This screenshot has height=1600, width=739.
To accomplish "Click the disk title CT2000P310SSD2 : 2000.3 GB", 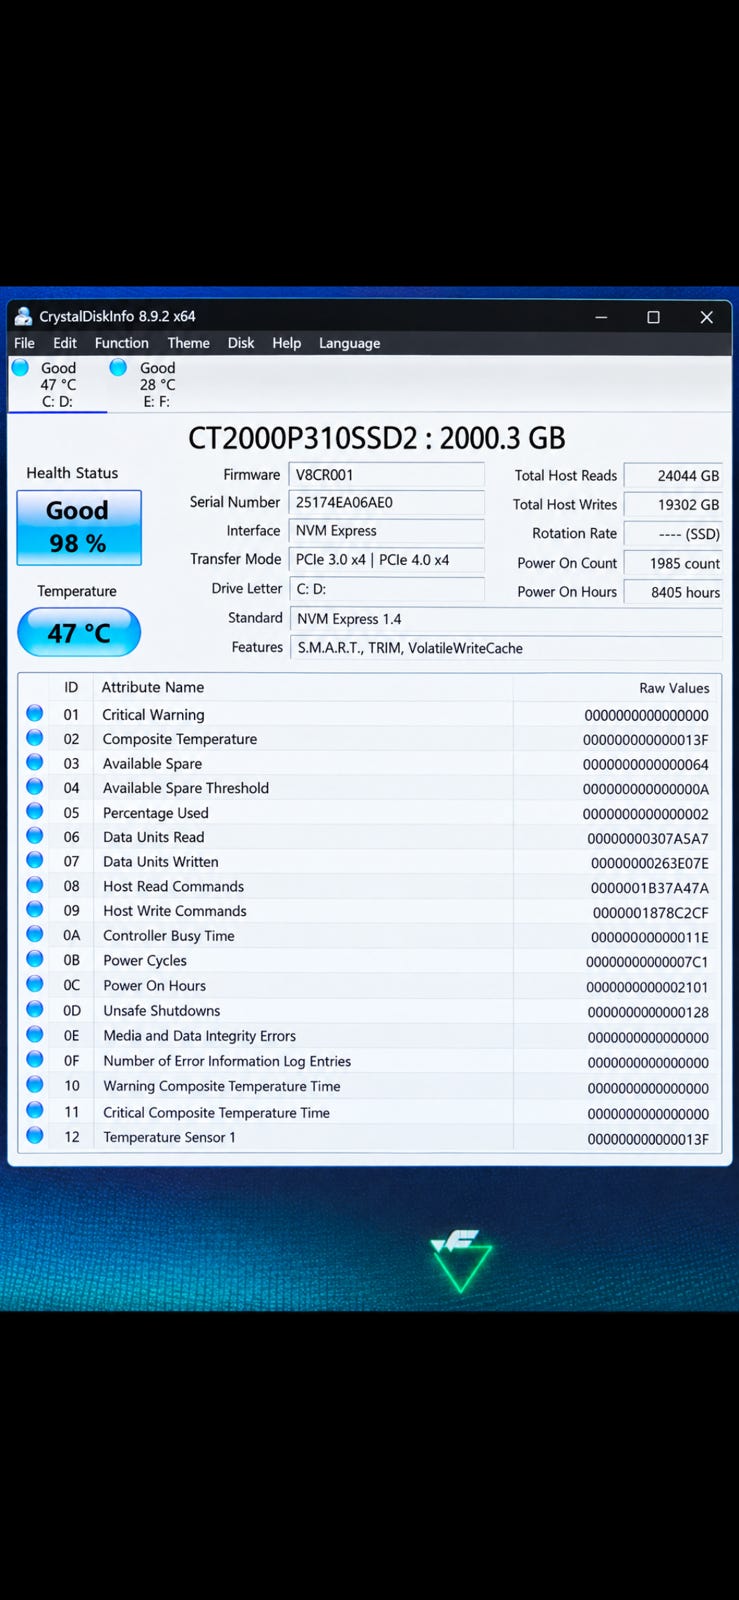I will pyautogui.click(x=377, y=438).
